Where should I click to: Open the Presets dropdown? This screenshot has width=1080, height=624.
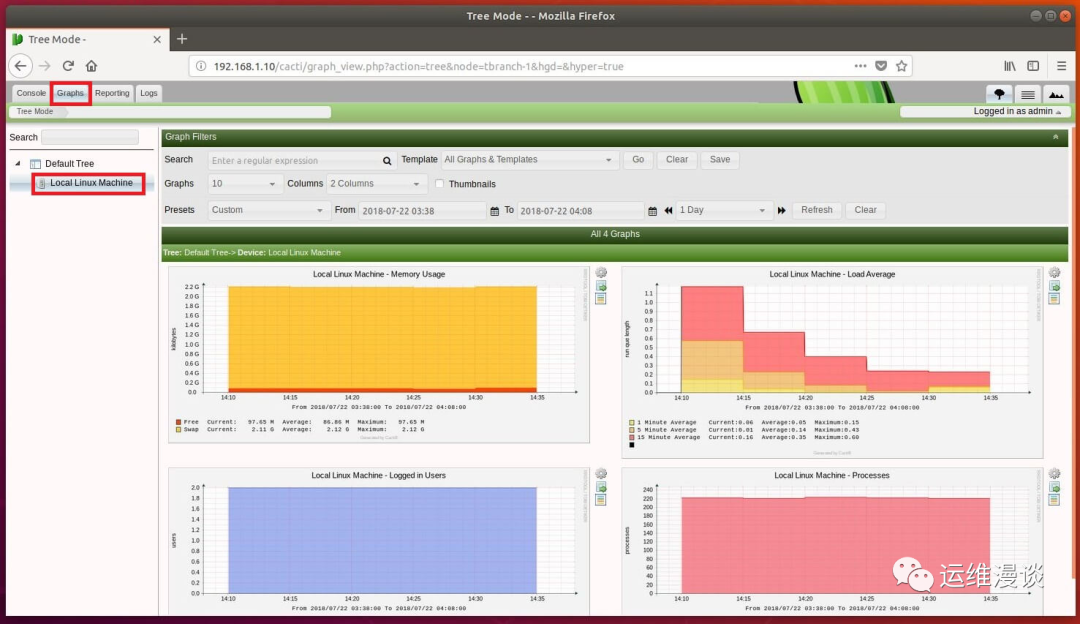coord(267,210)
